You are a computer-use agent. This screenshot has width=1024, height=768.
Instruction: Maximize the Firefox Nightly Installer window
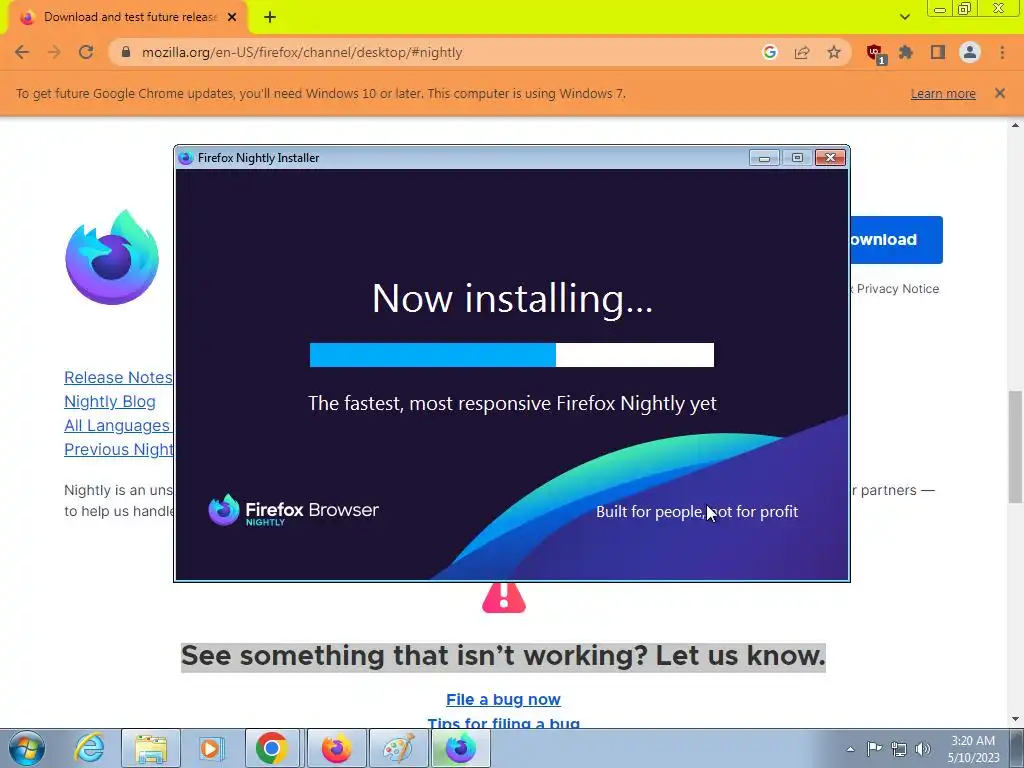[797, 157]
